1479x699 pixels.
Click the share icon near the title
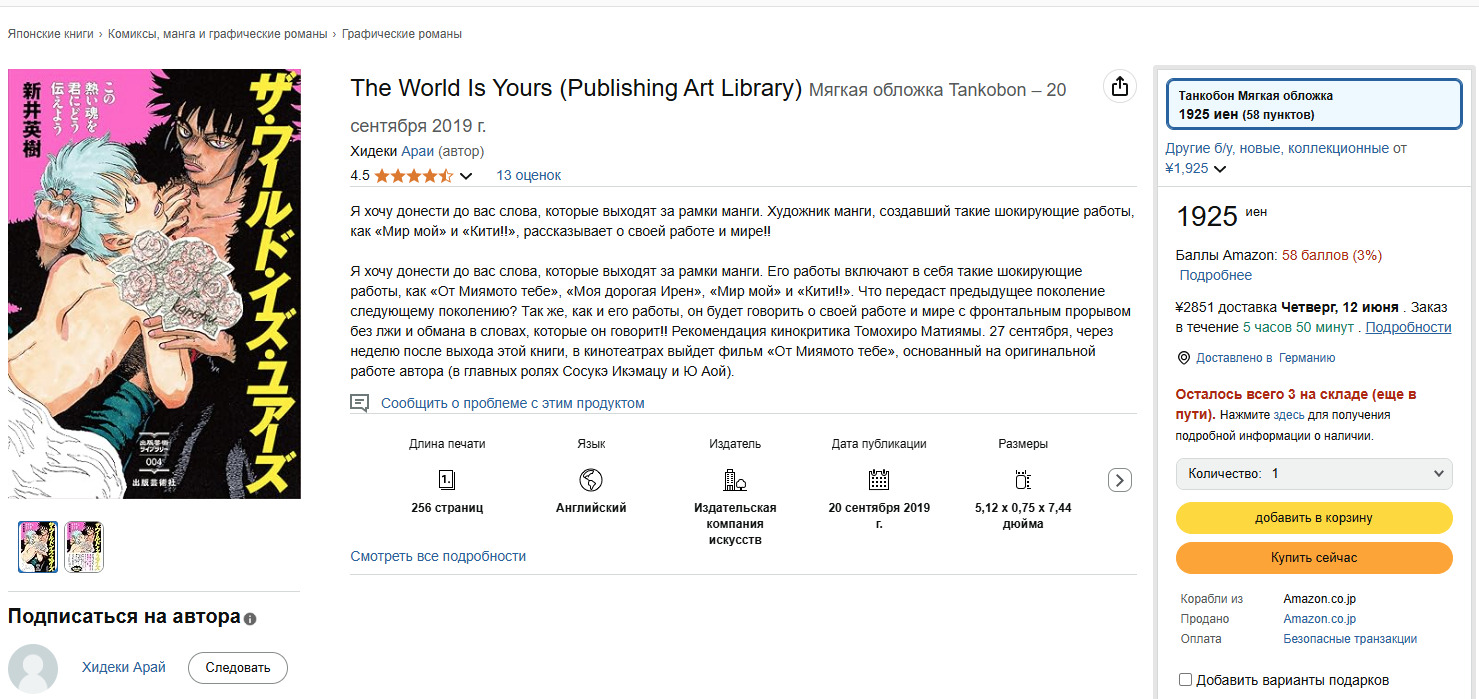point(1120,86)
